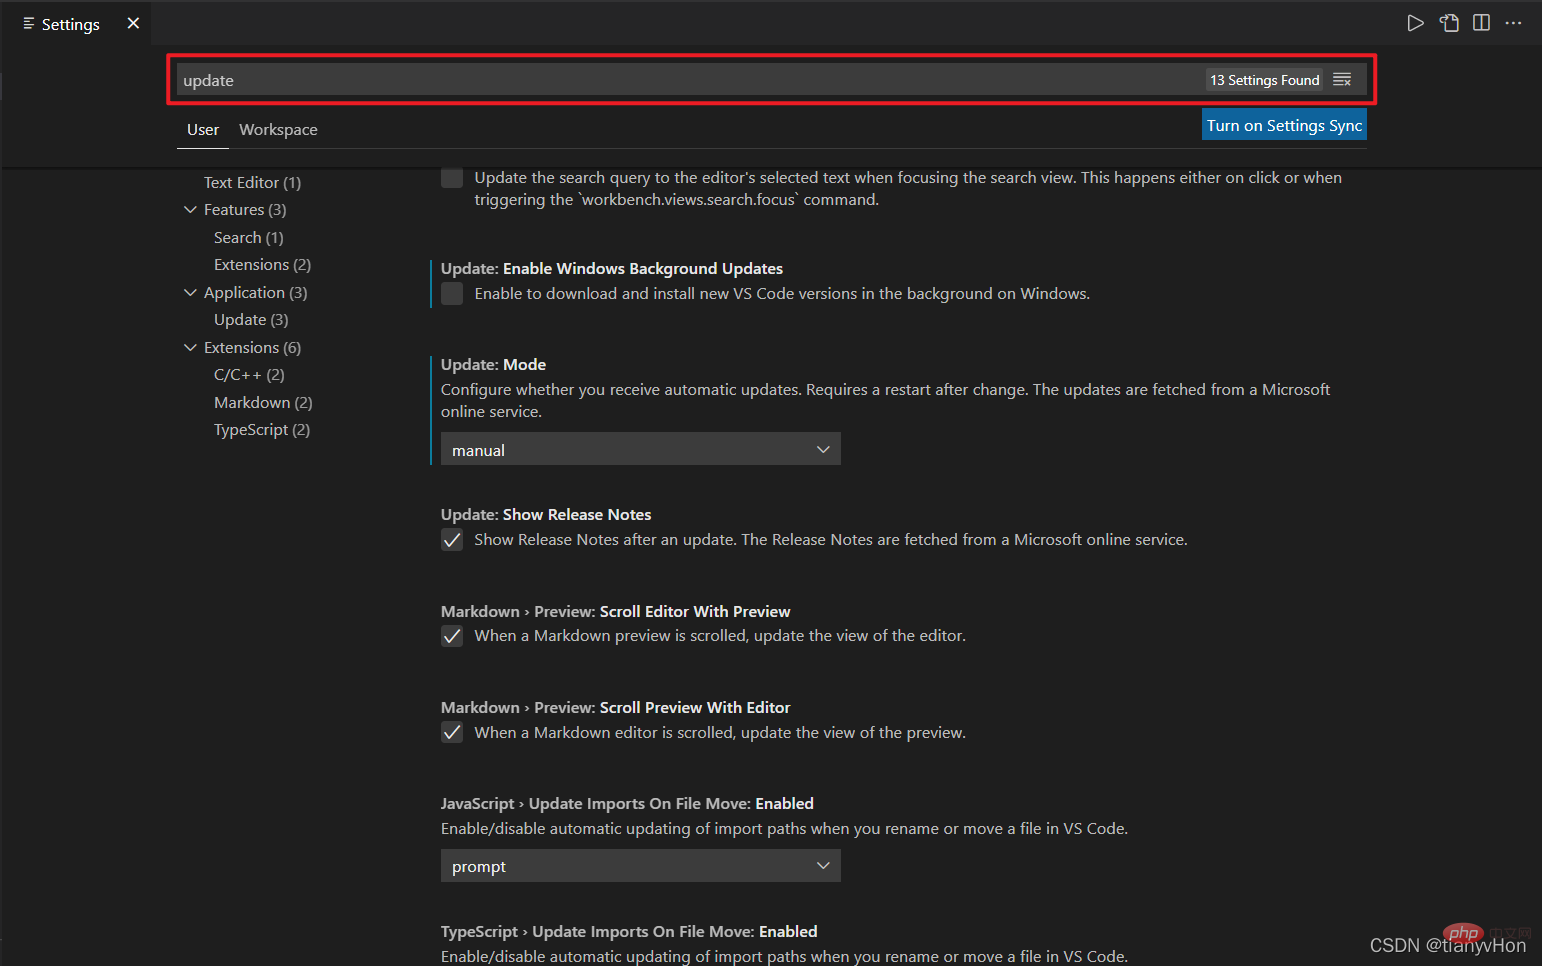Switch to the Workspace settings tab
The height and width of the screenshot is (966, 1542).
(278, 130)
